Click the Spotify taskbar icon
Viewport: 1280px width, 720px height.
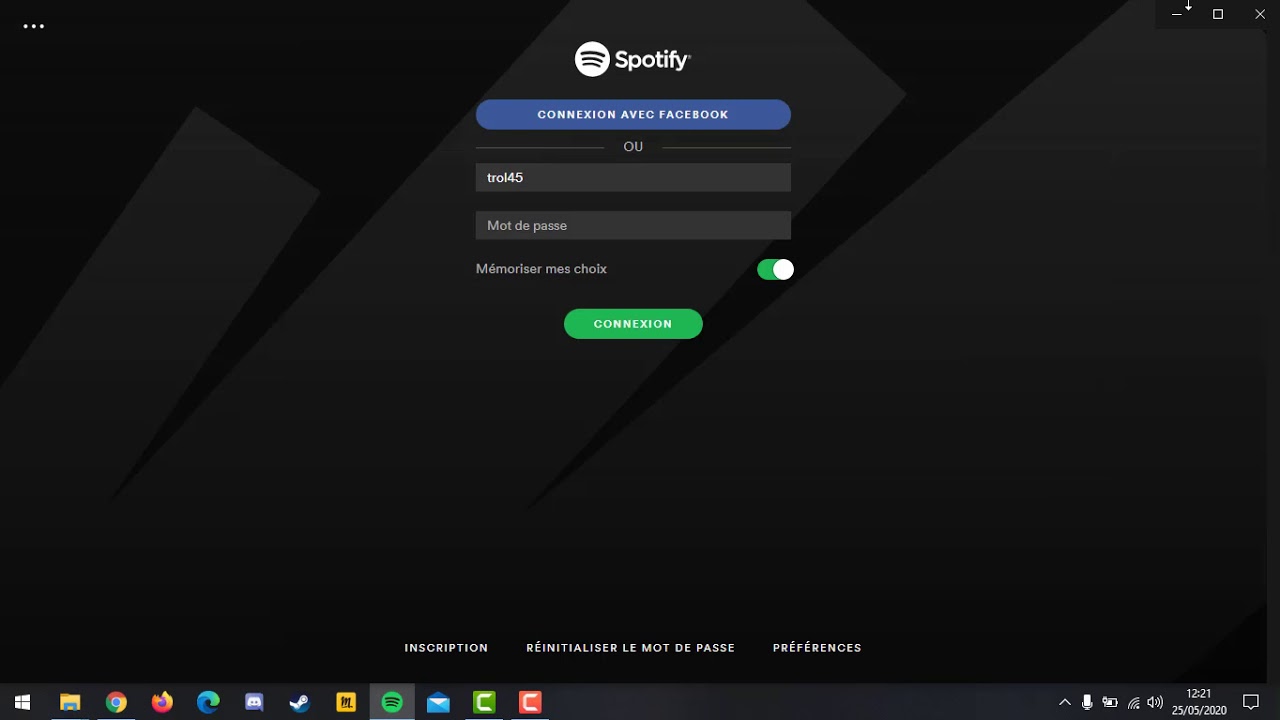[x=392, y=702]
